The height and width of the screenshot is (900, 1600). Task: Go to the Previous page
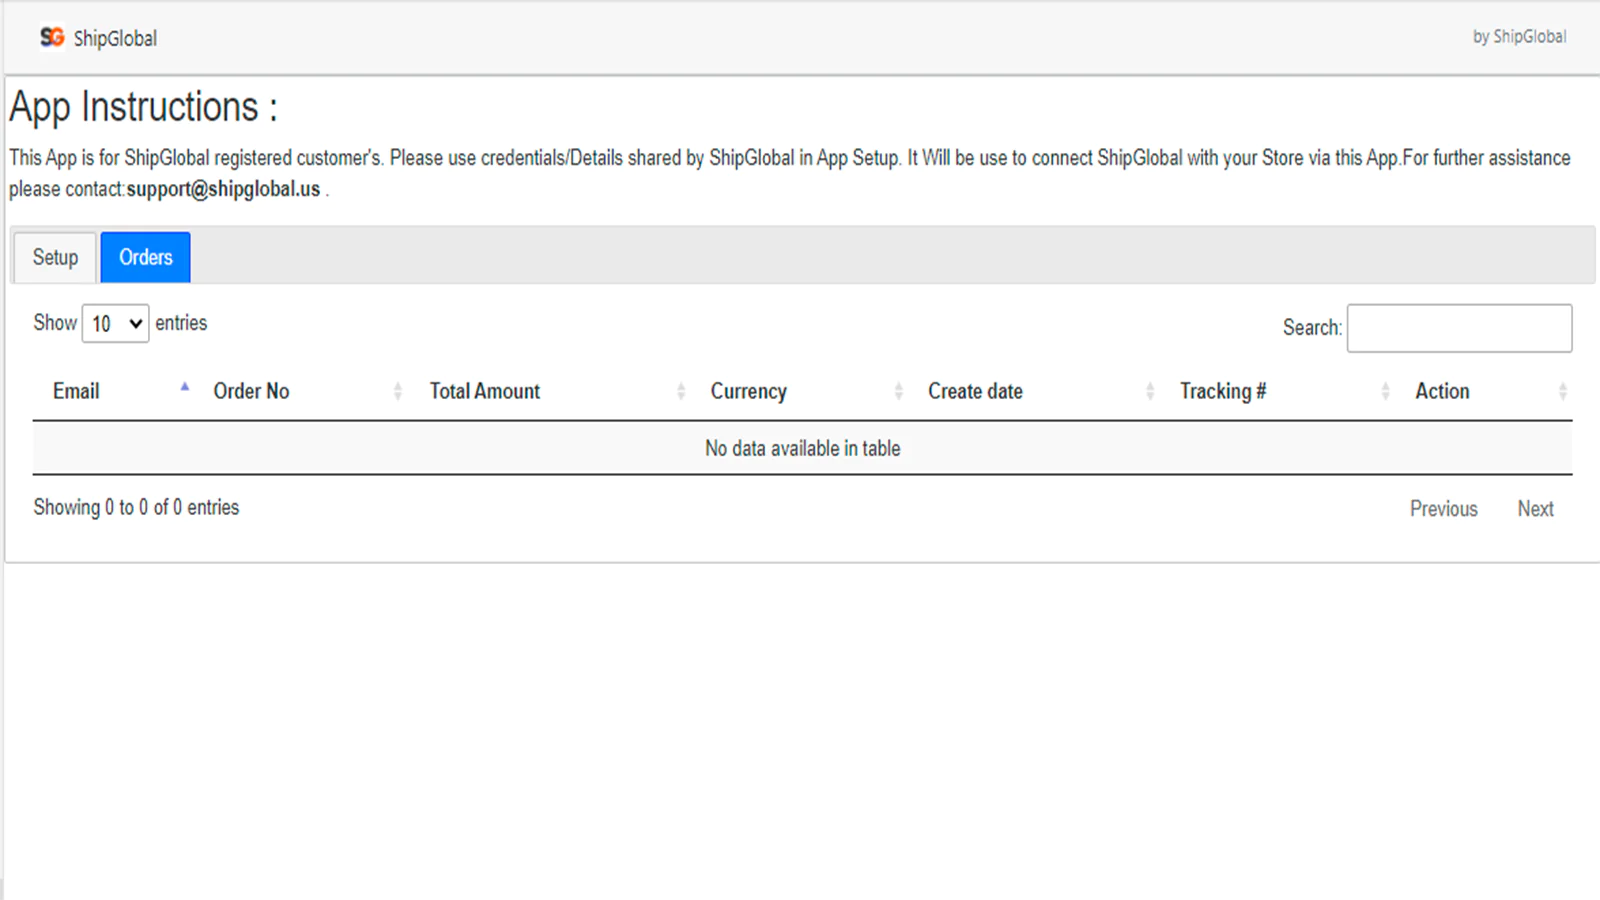coord(1444,508)
